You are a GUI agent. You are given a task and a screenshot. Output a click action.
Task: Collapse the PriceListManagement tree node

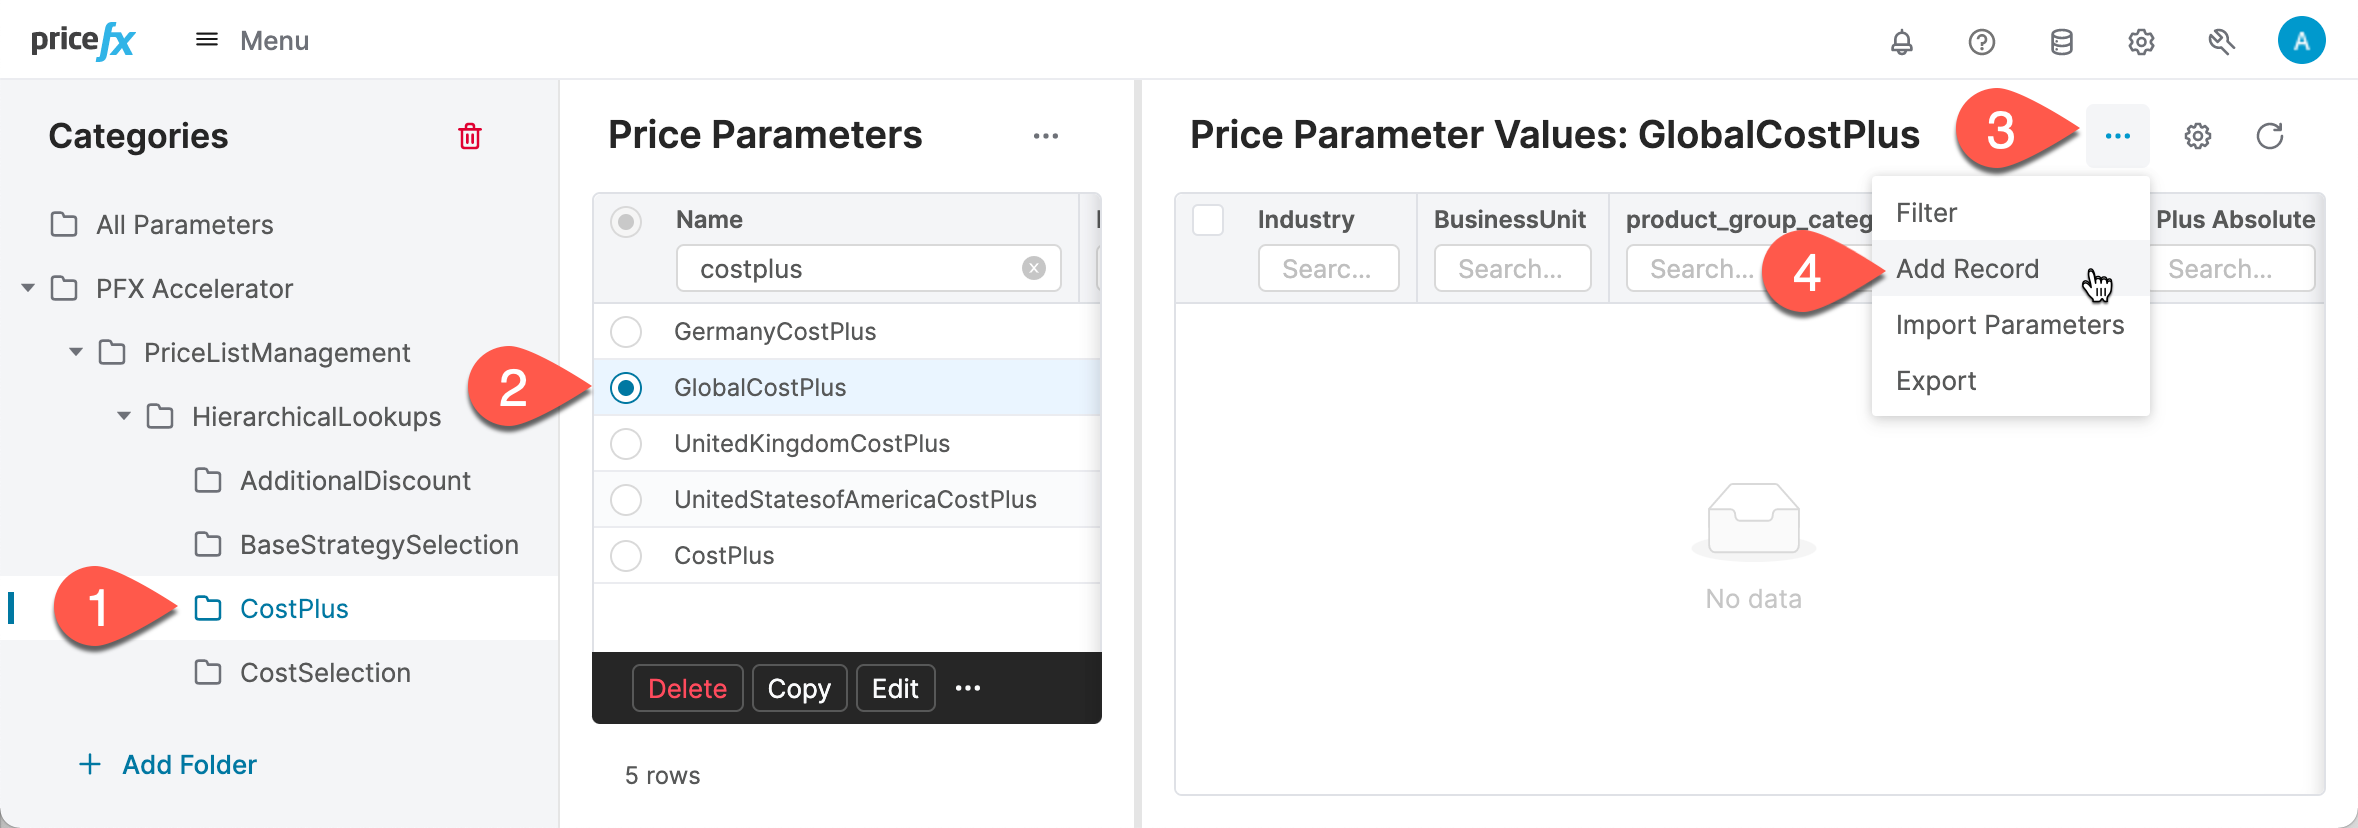pos(76,353)
